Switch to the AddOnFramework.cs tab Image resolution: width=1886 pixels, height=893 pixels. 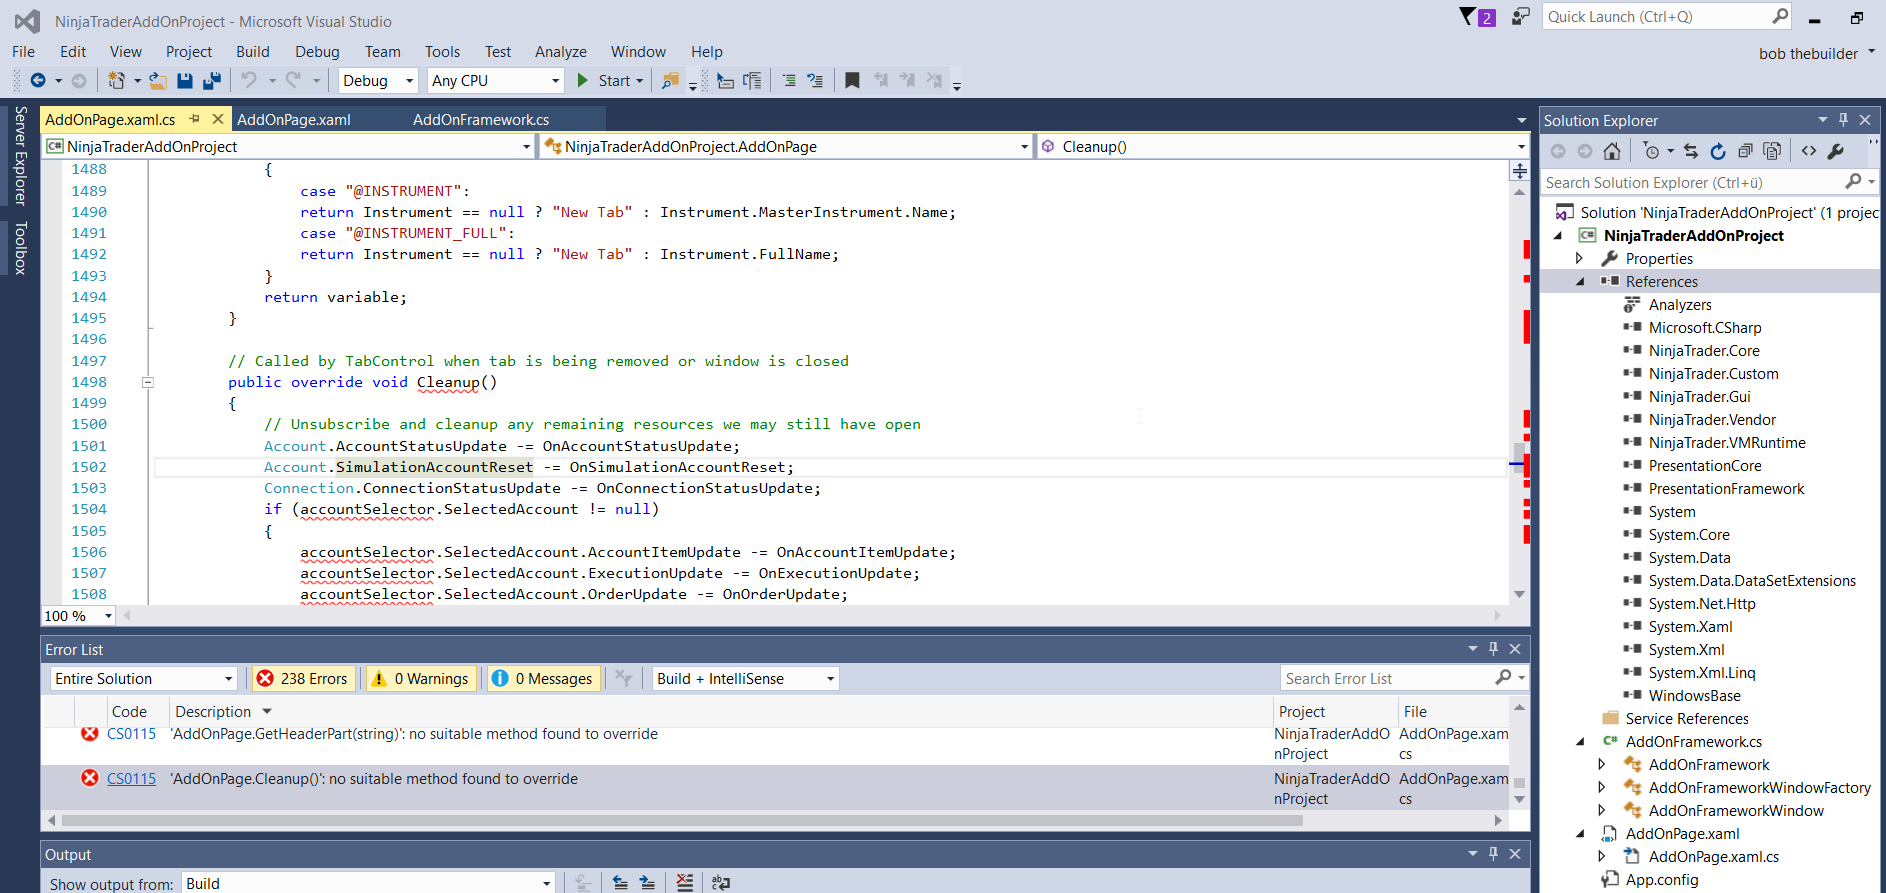coord(481,120)
